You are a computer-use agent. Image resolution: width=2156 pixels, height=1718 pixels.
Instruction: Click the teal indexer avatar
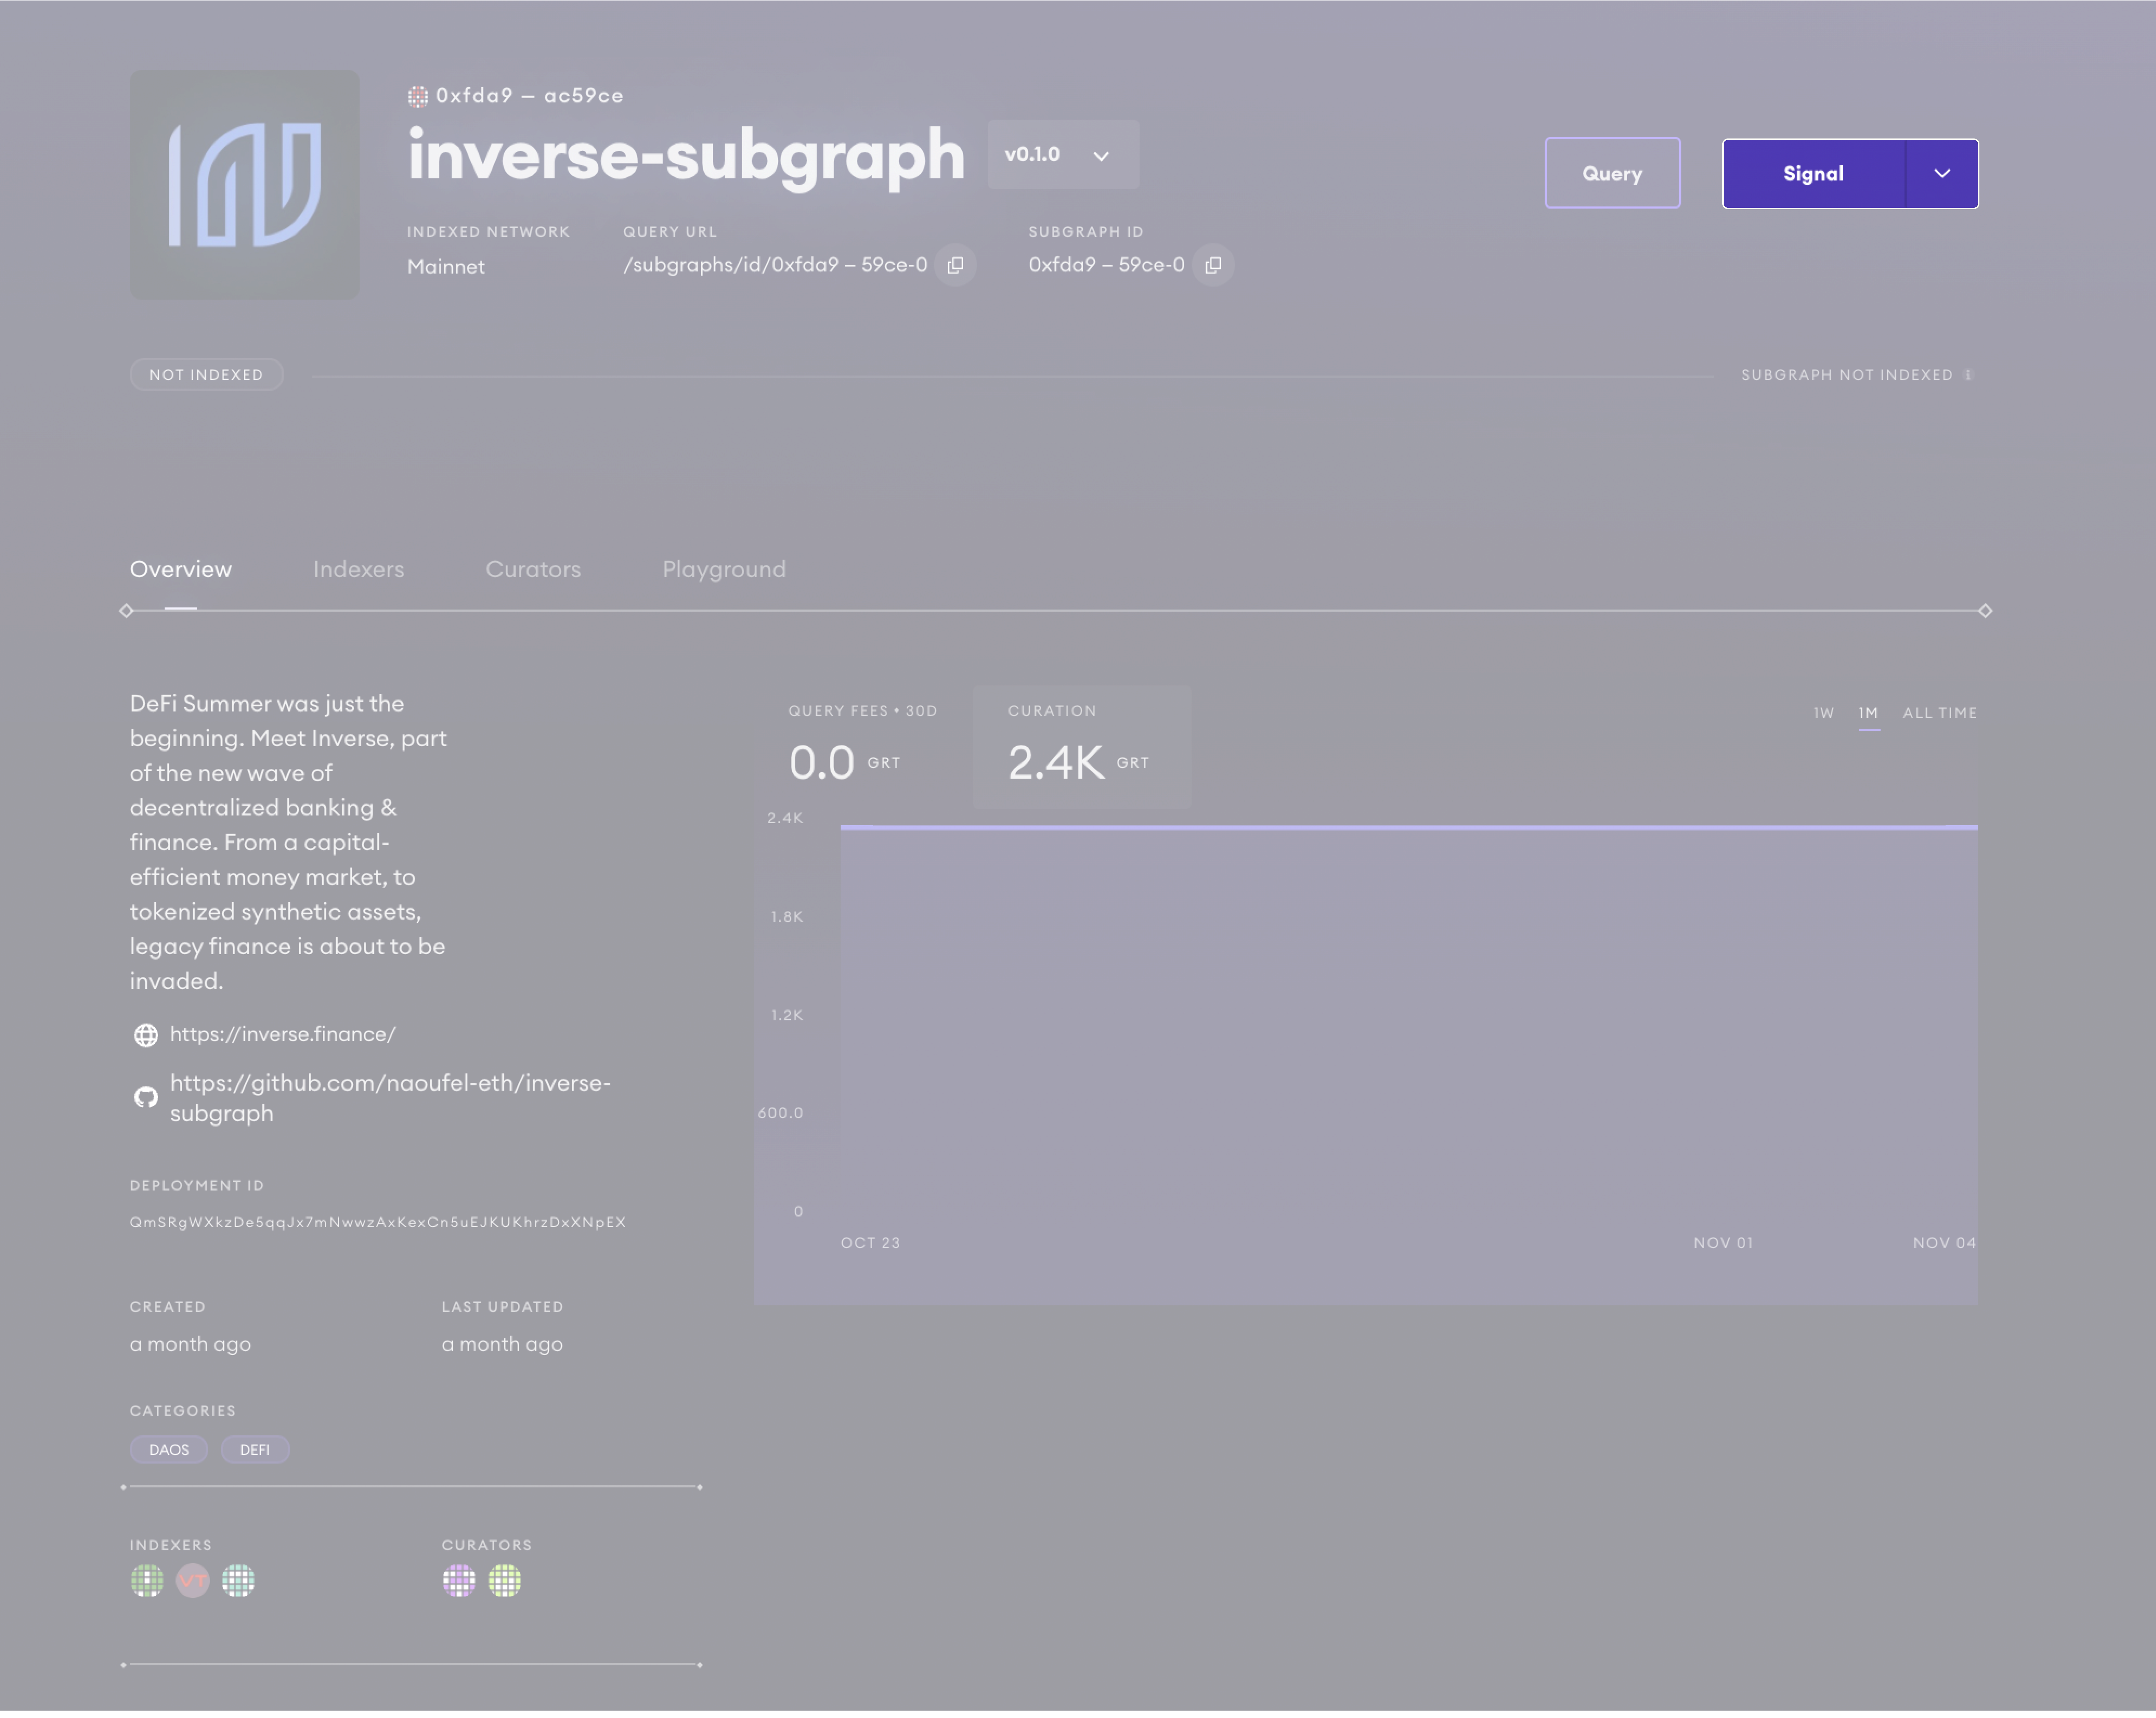[238, 1580]
